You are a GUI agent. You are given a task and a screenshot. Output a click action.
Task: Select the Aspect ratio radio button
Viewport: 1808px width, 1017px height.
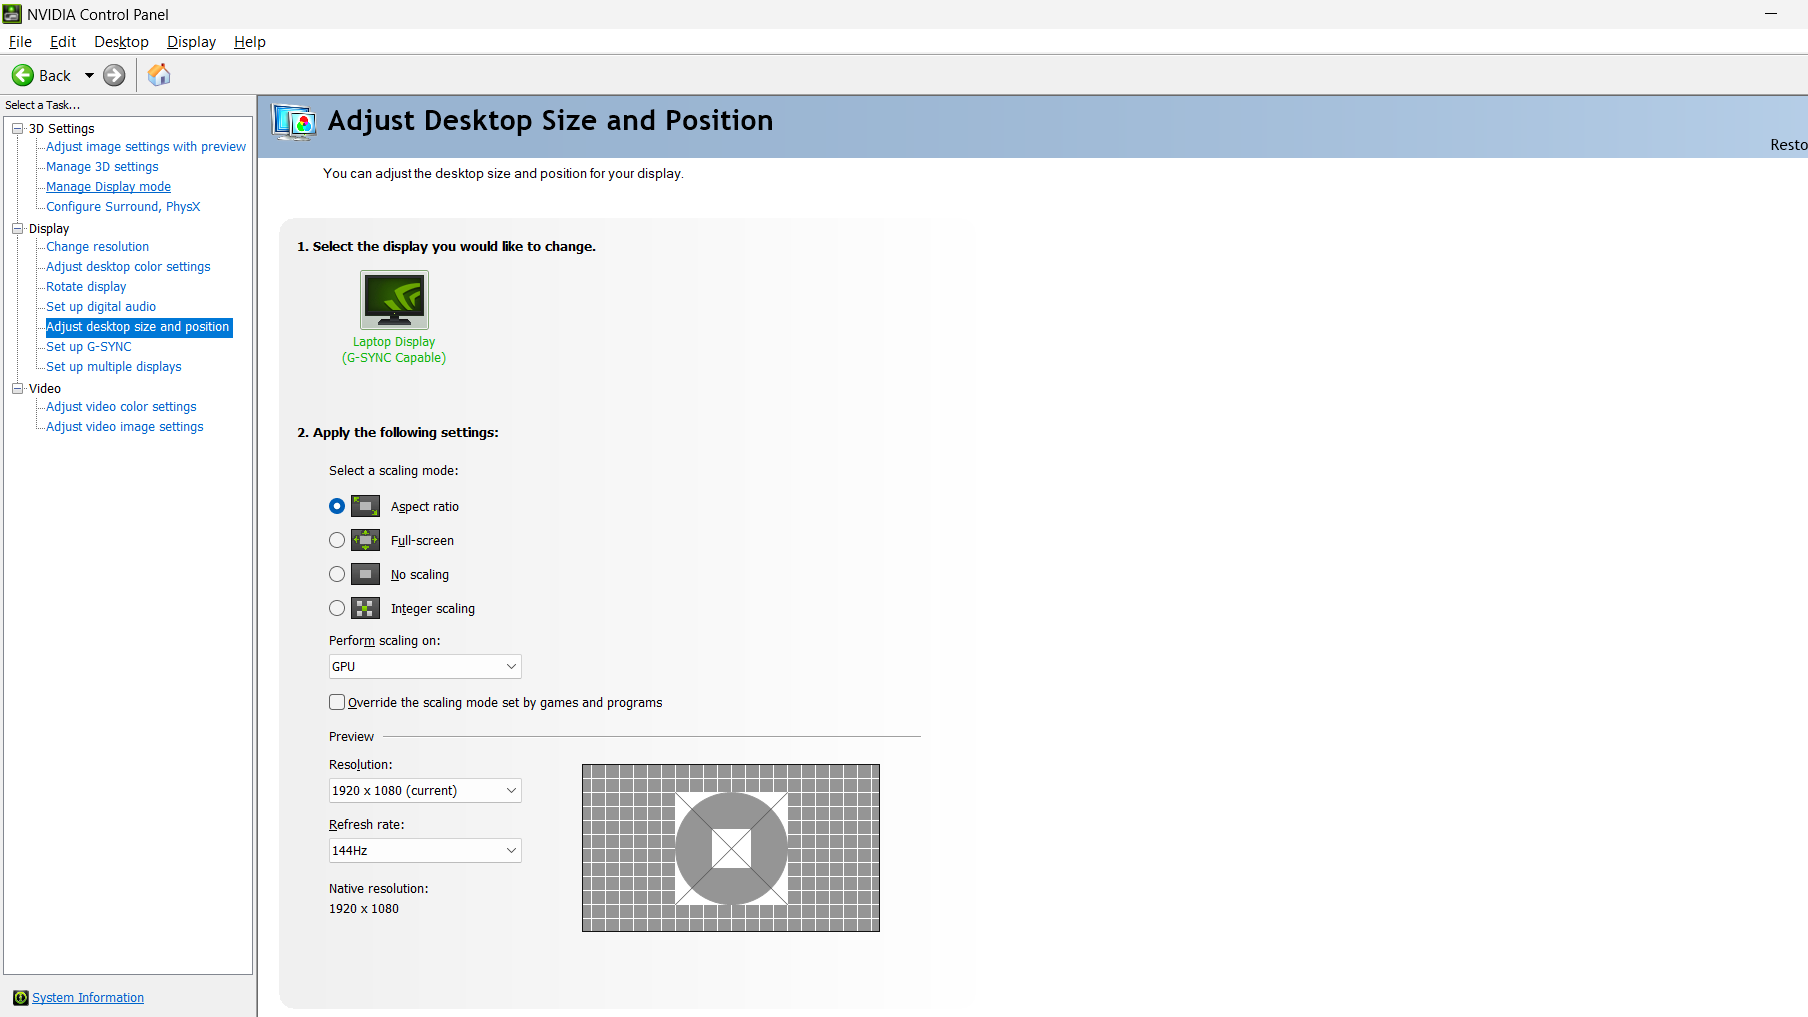(337, 506)
